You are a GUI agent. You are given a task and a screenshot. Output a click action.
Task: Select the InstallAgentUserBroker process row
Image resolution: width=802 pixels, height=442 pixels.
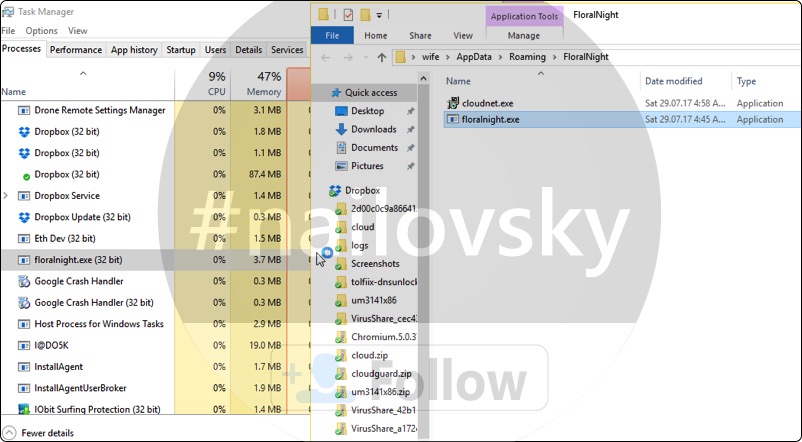click(x=155, y=388)
